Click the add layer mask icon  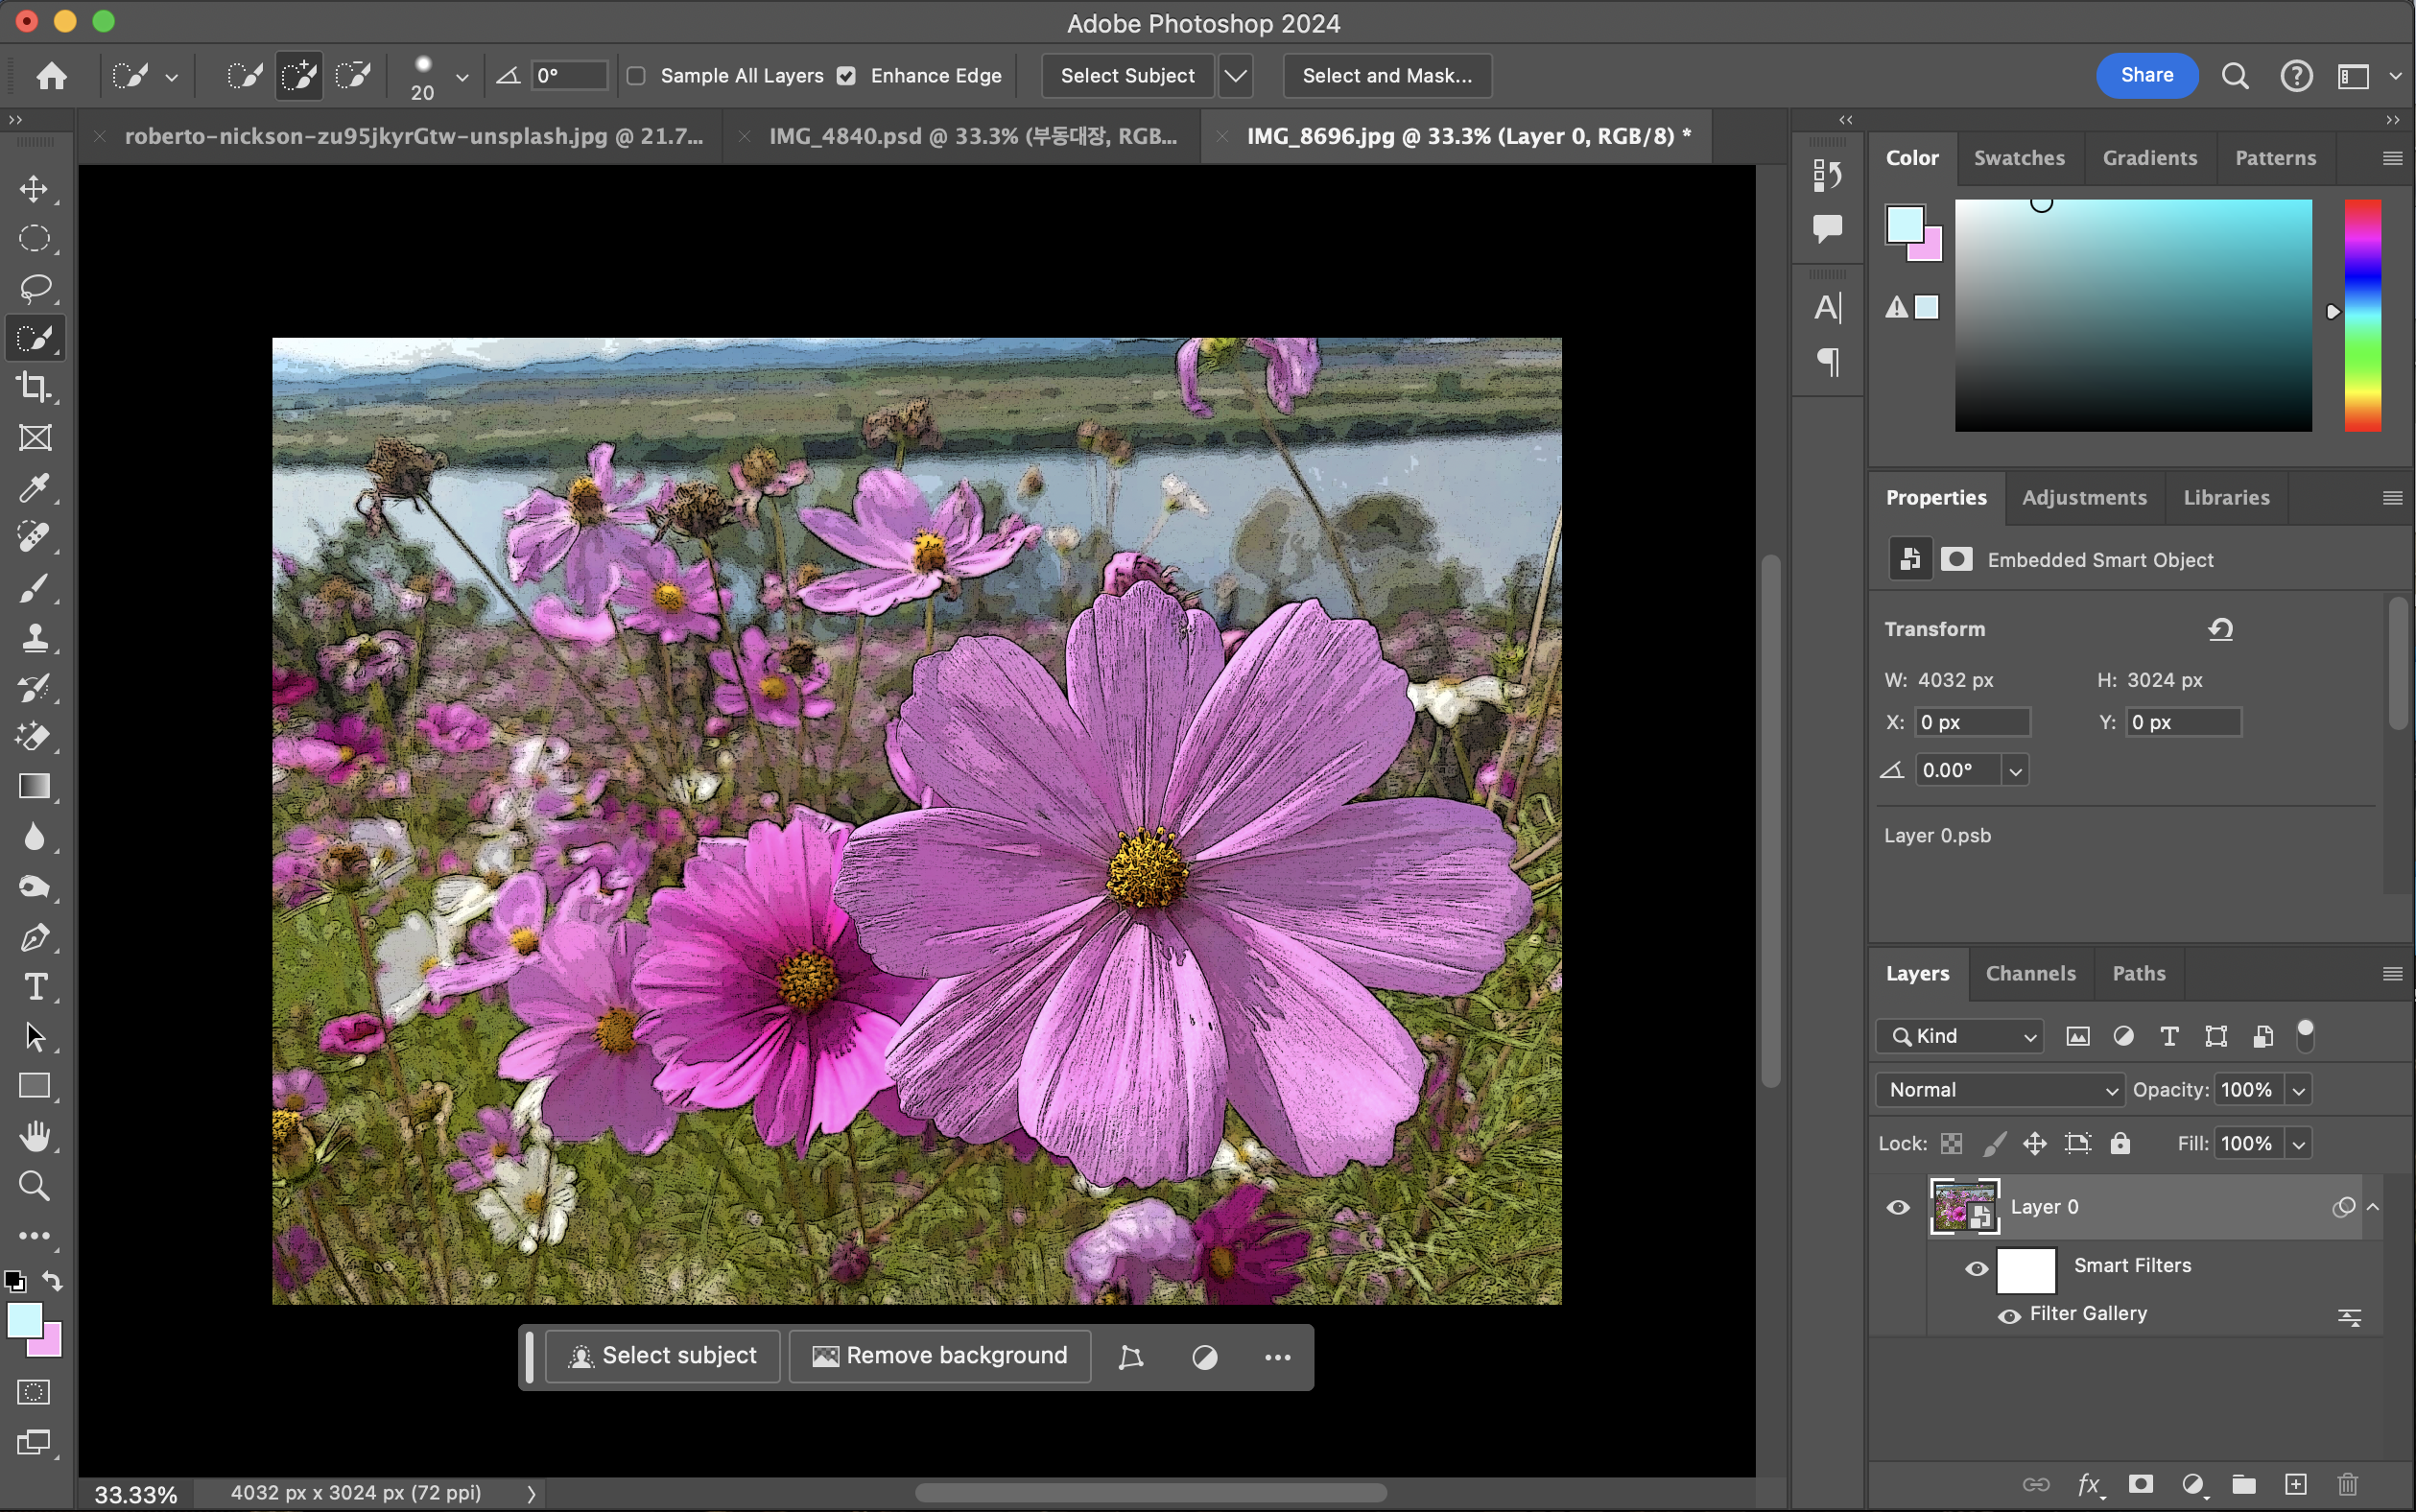click(2140, 1484)
